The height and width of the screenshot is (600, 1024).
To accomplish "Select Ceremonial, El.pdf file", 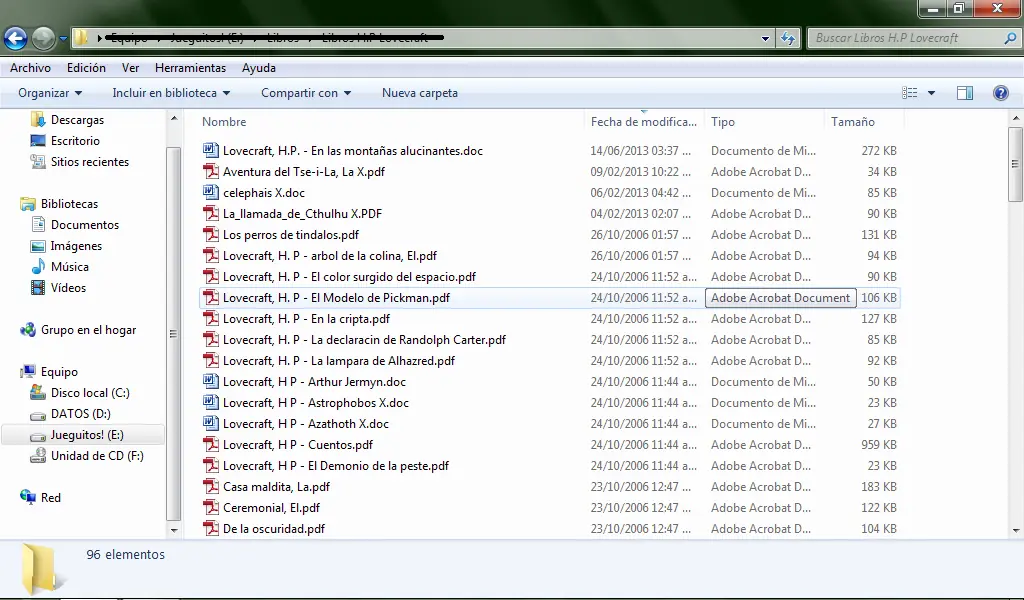I will click(x=271, y=507).
